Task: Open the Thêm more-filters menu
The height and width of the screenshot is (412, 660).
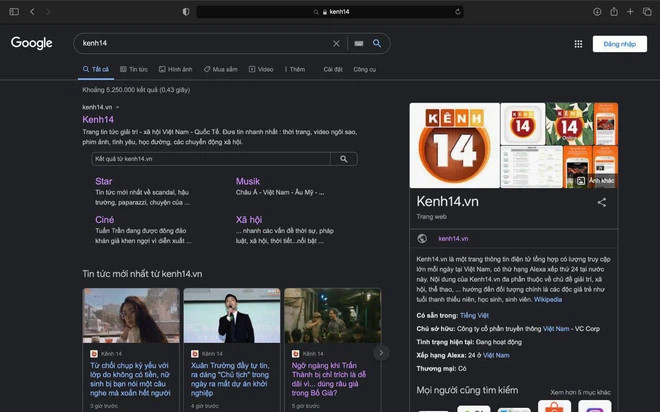Action: pos(295,70)
